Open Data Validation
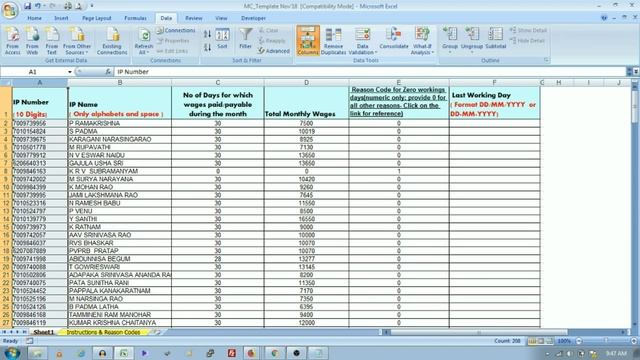Viewport: 640px width, 360px height. coord(362,41)
